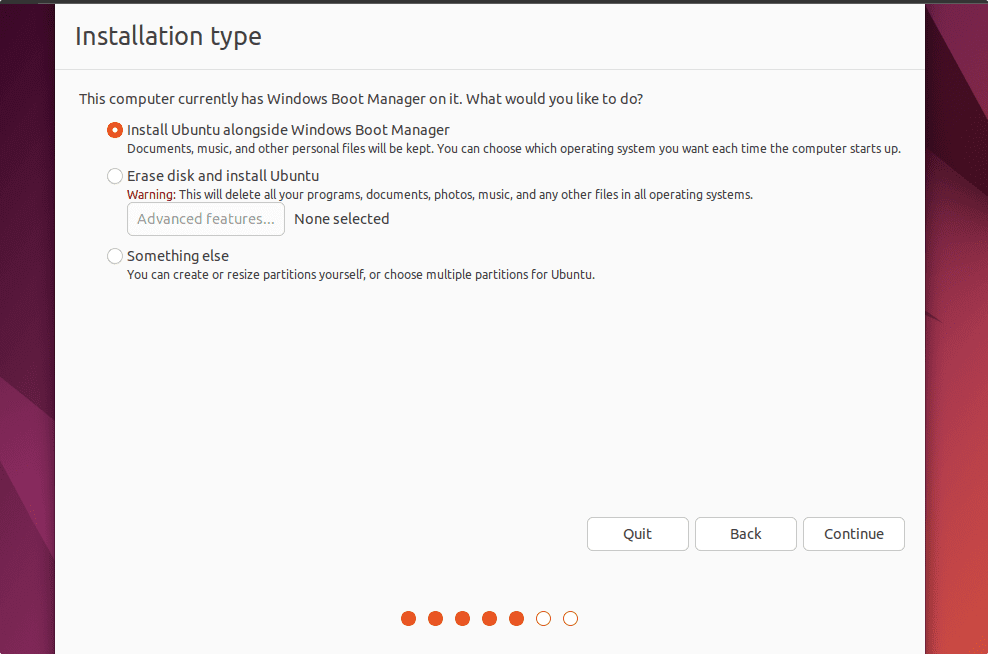Click the fifth filled progress dot
Image resolution: width=988 pixels, height=654 pixels.
tap(516, 619)
